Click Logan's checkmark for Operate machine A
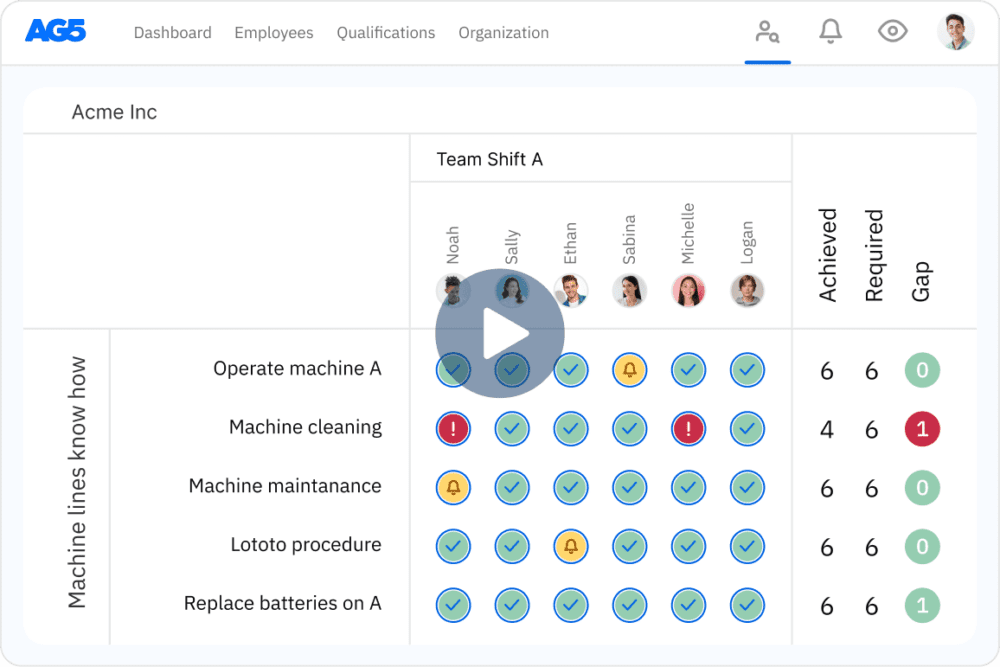The image size is (1000, 667). tap(747, 370)
